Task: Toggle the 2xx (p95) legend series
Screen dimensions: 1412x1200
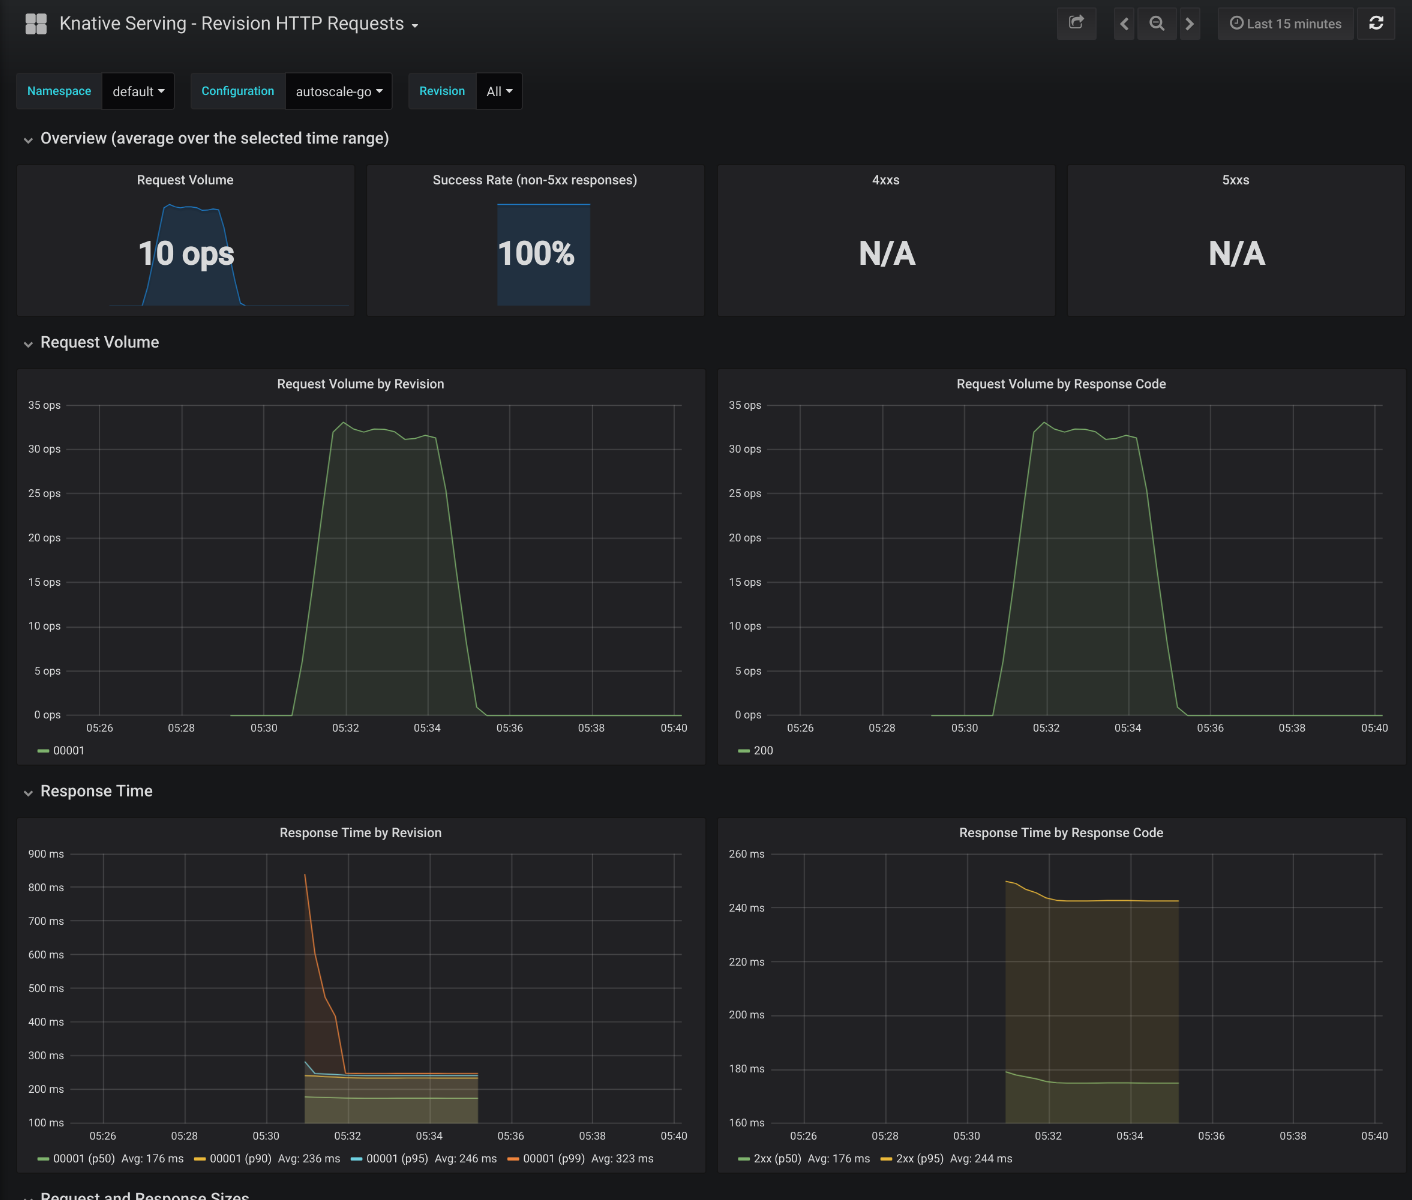Action: 919,1158
